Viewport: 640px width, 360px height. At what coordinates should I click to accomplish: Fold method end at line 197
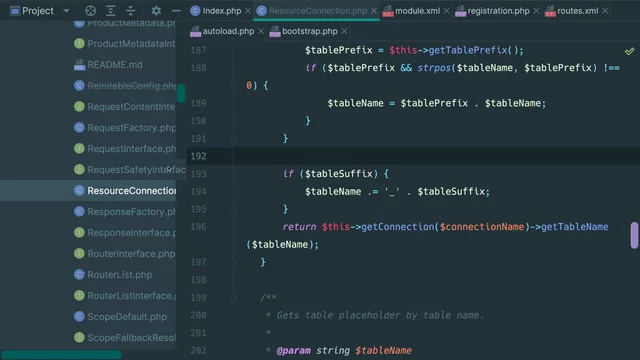click(233, 262)
